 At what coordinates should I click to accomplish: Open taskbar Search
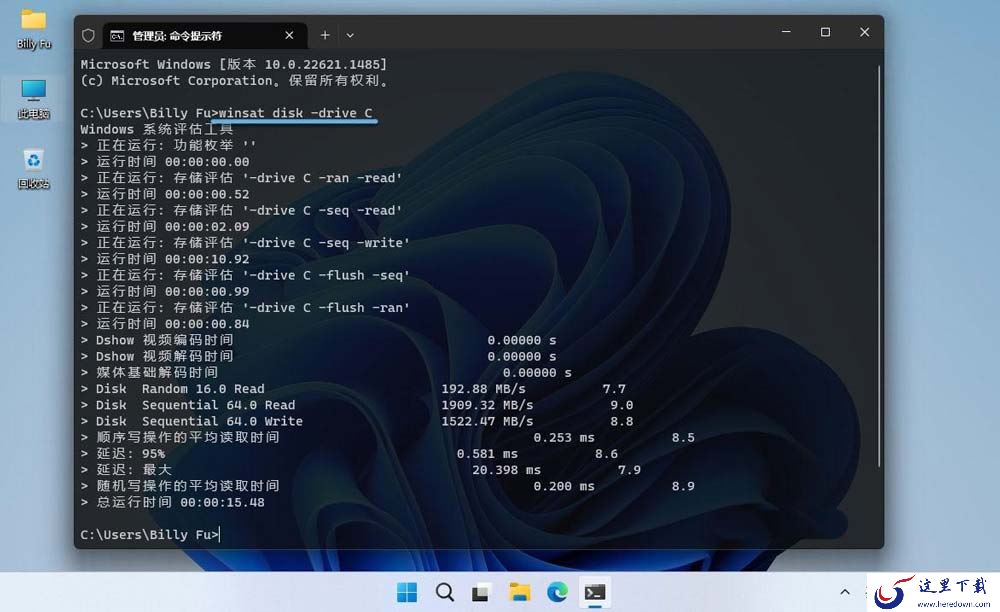[x=445, y=592]
